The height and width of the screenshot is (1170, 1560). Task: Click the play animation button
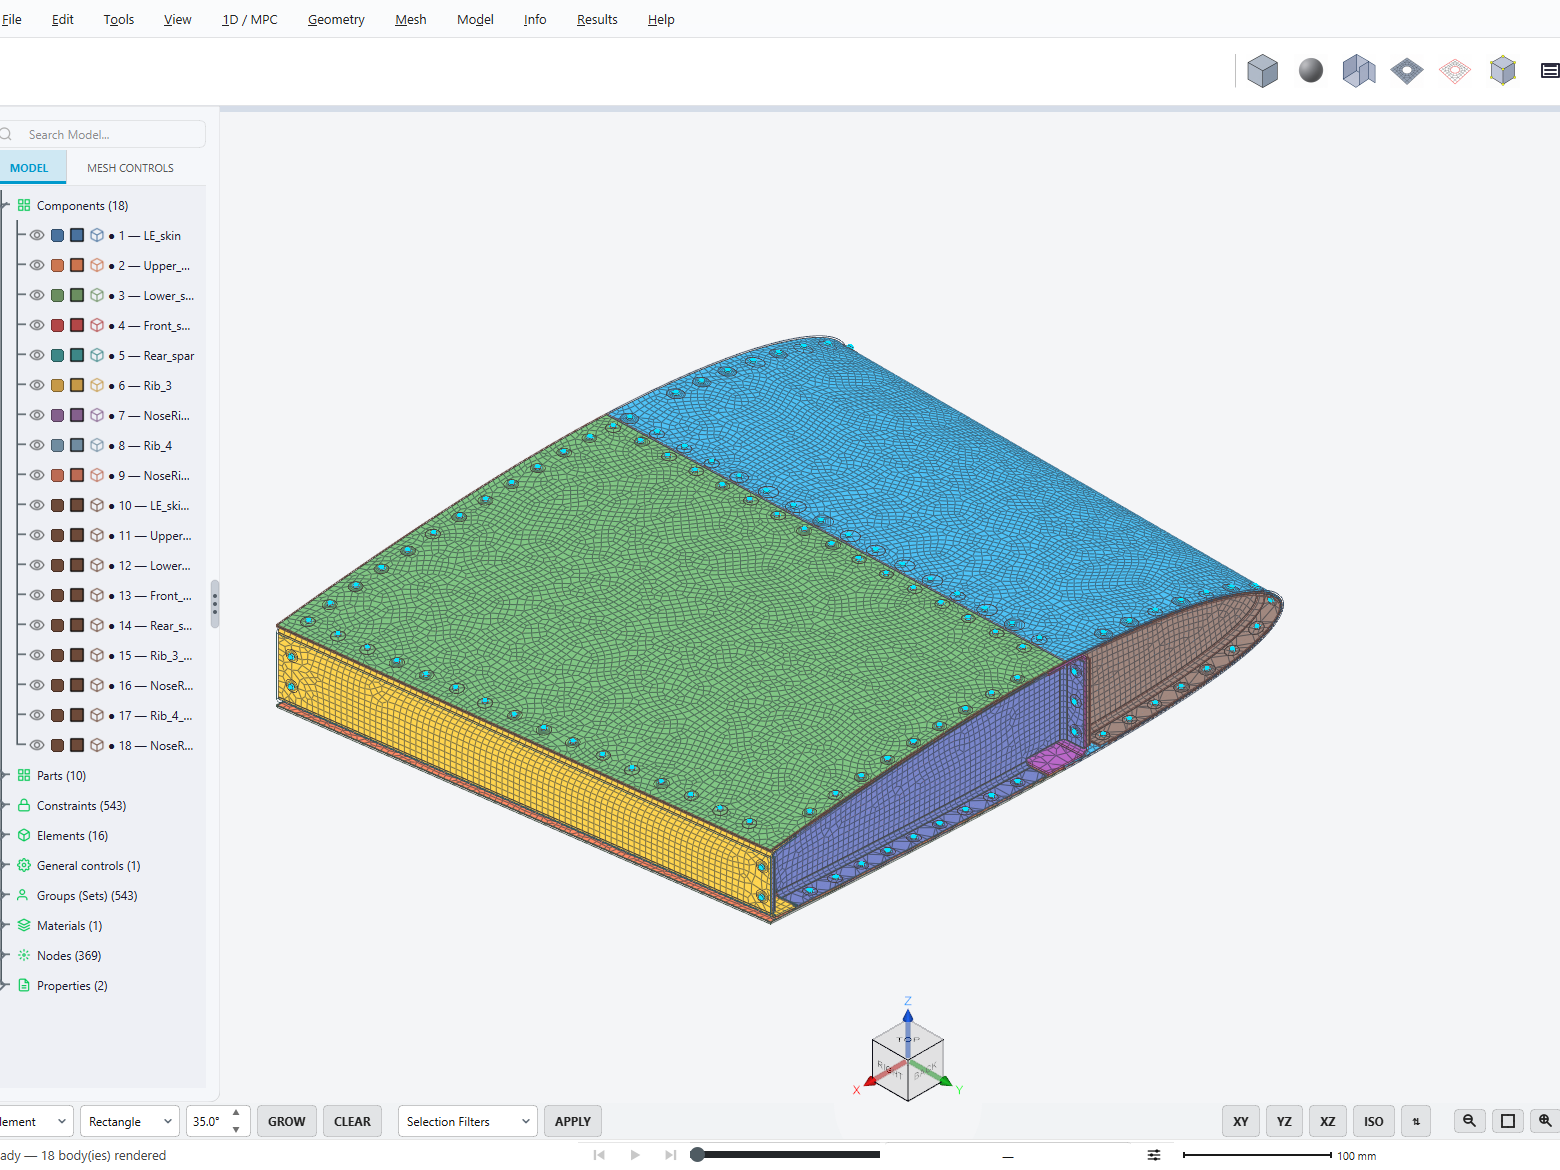coord(635,1155)
